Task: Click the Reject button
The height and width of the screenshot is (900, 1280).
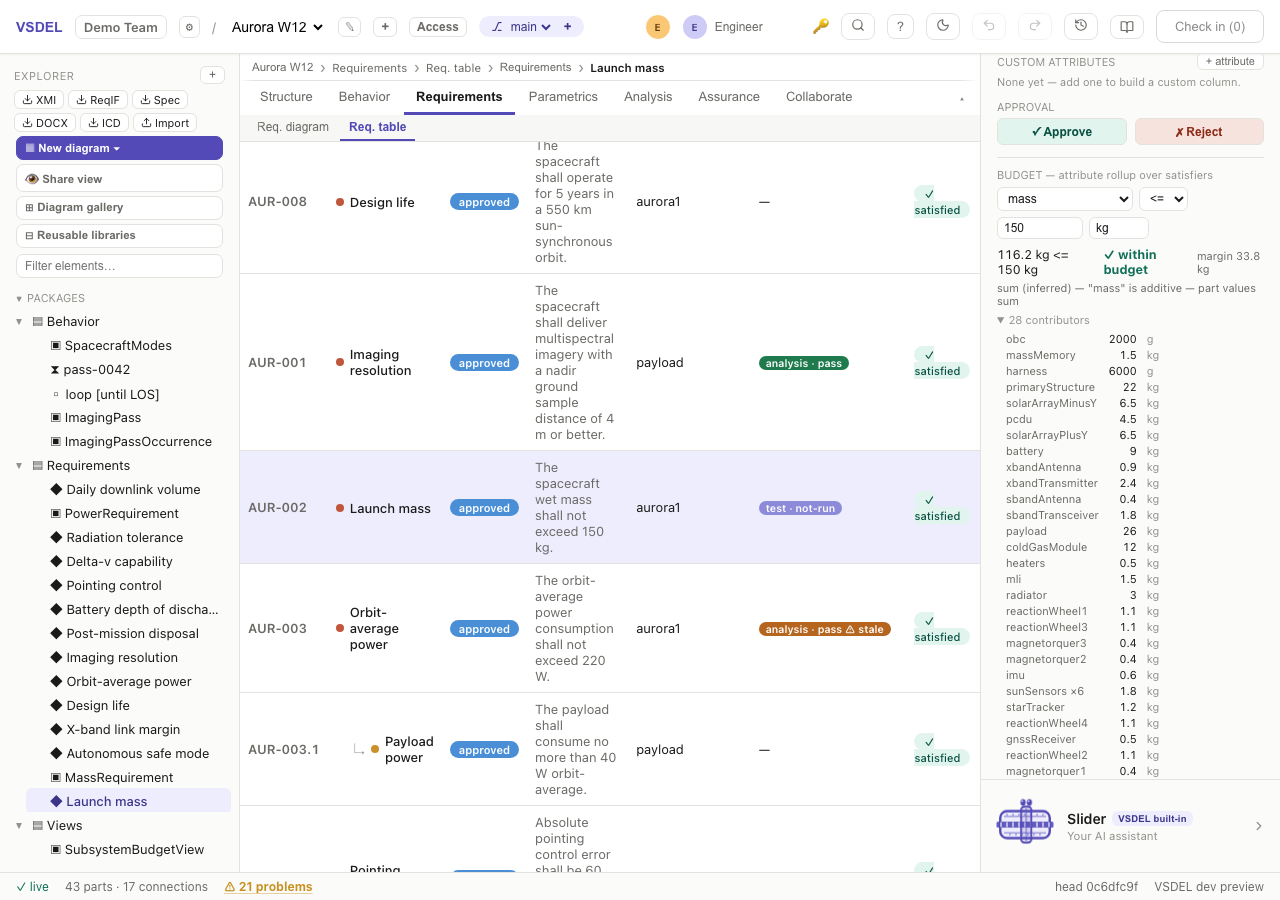Action: pos(1199,132)
